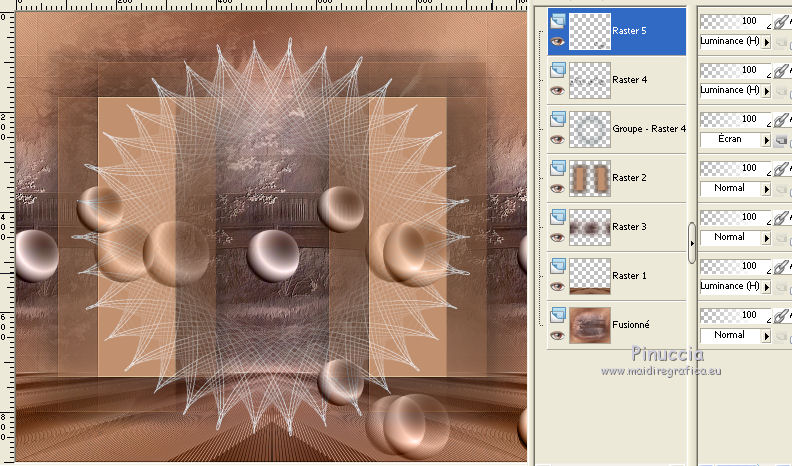Click Raster 4 opacity slider at 100
This screenshot has height=466, width=792.
tap(735, 70)
